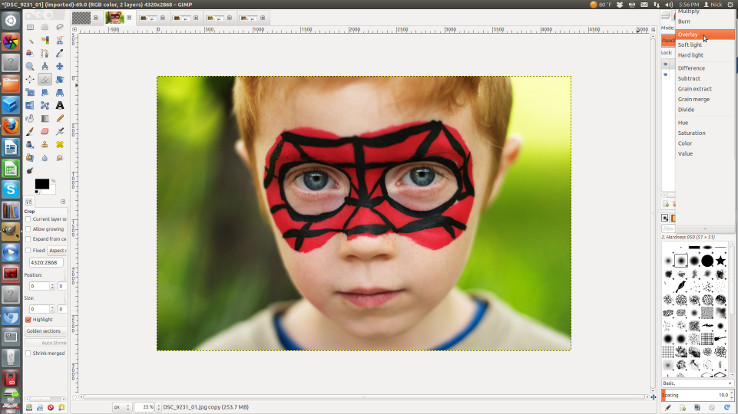The height and width of the screenshot is (414, 738).
Task: Choose Burn blend mode
Action: pyautogui.click(x=705, y=22)
